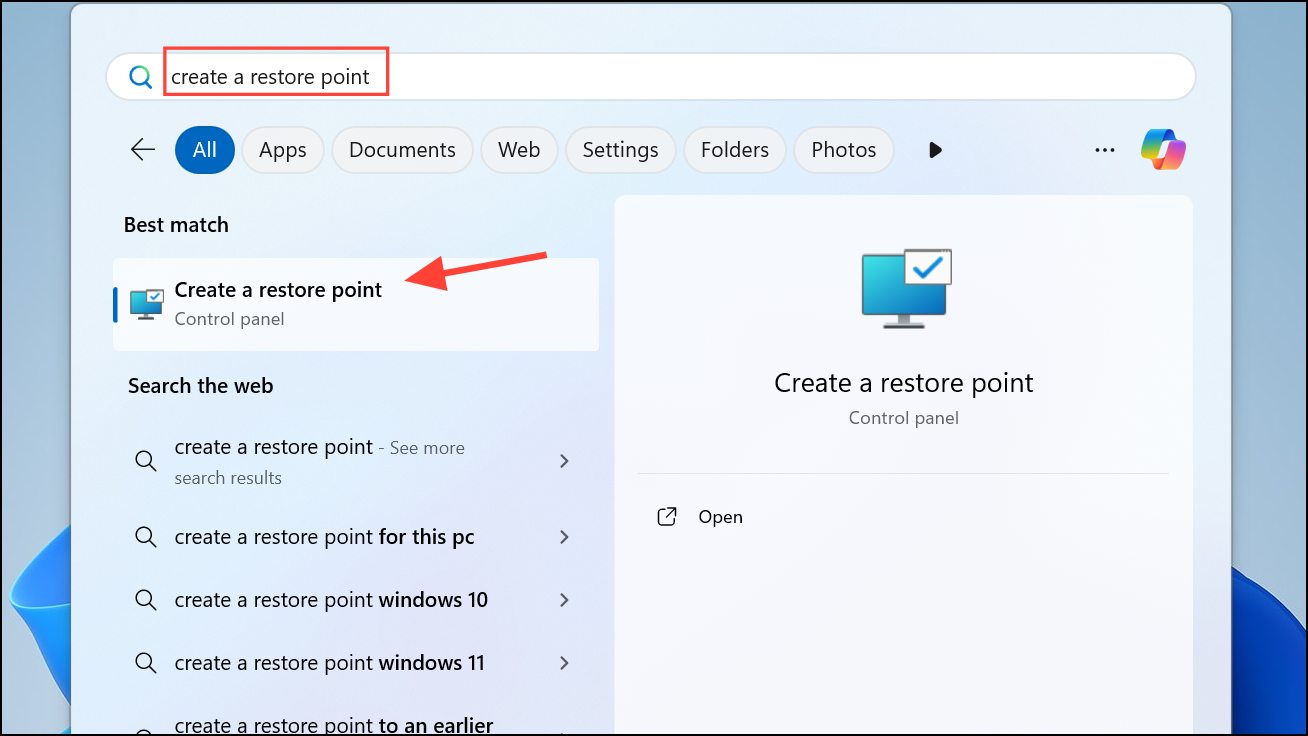The image size is (1308, 736).
Task: Switch to the Web filter
Action: click(x=519, y=150)
